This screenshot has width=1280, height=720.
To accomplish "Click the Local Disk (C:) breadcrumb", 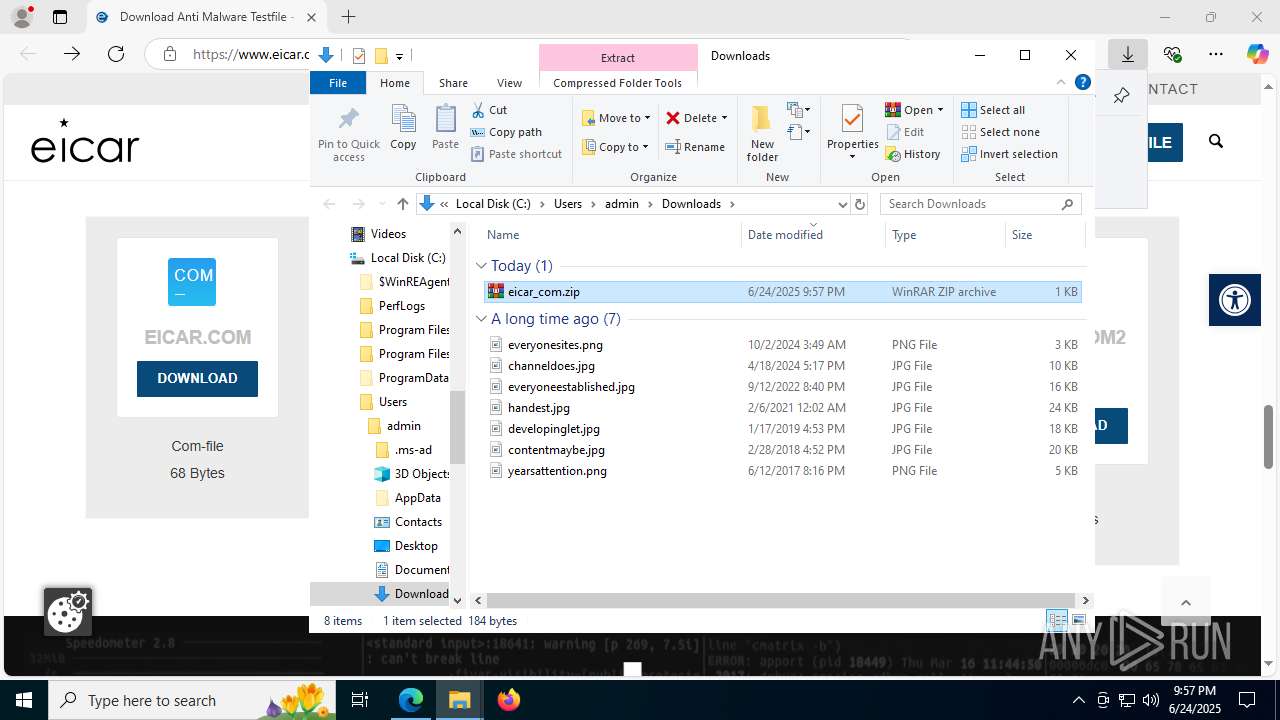I will click(493, 204).
